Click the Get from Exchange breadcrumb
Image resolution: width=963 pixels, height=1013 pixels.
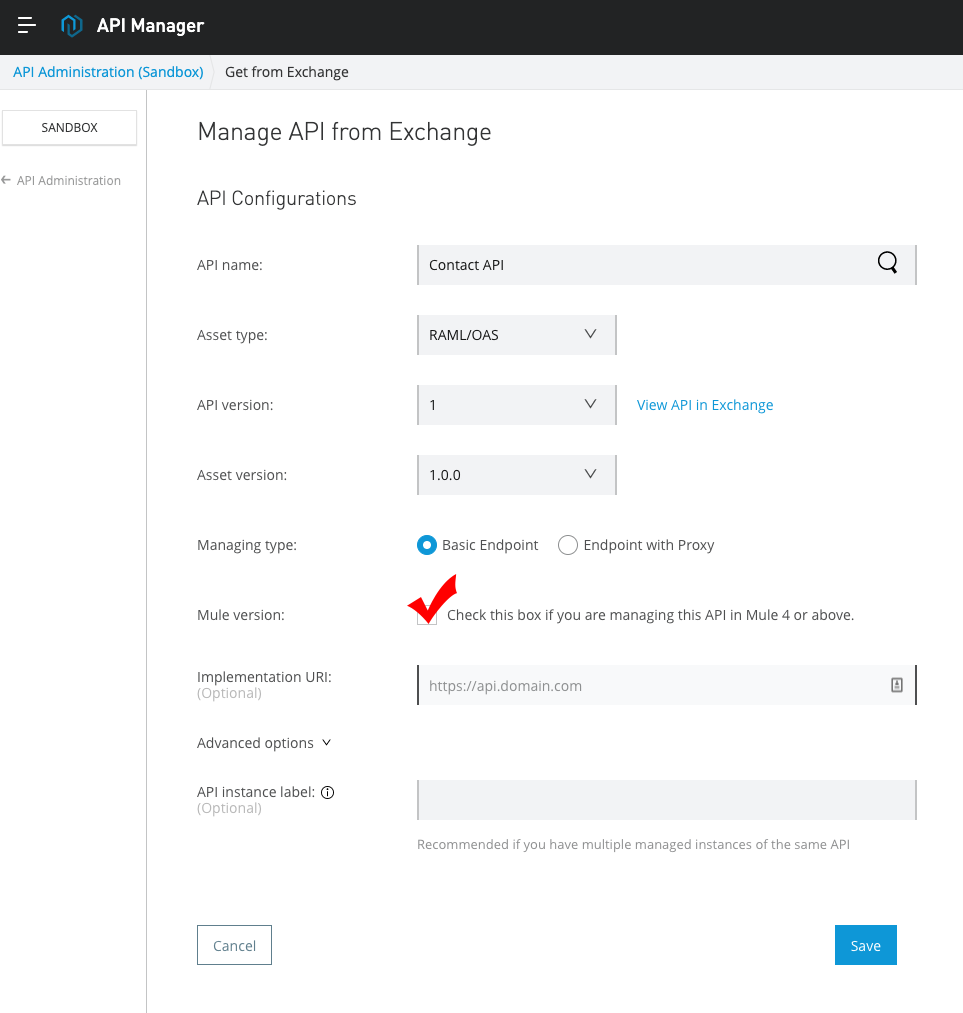tap(287, 72)
